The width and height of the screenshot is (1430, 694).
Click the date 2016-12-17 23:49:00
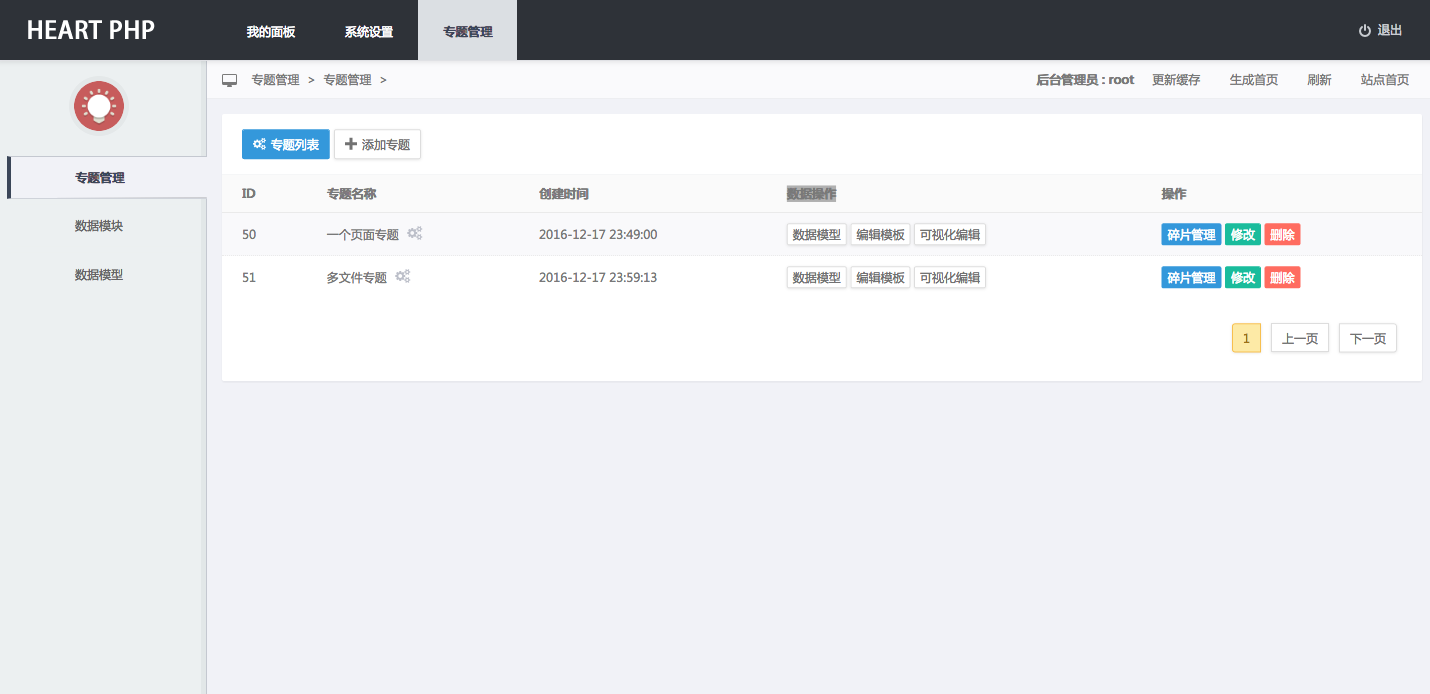tap(598, 235)
